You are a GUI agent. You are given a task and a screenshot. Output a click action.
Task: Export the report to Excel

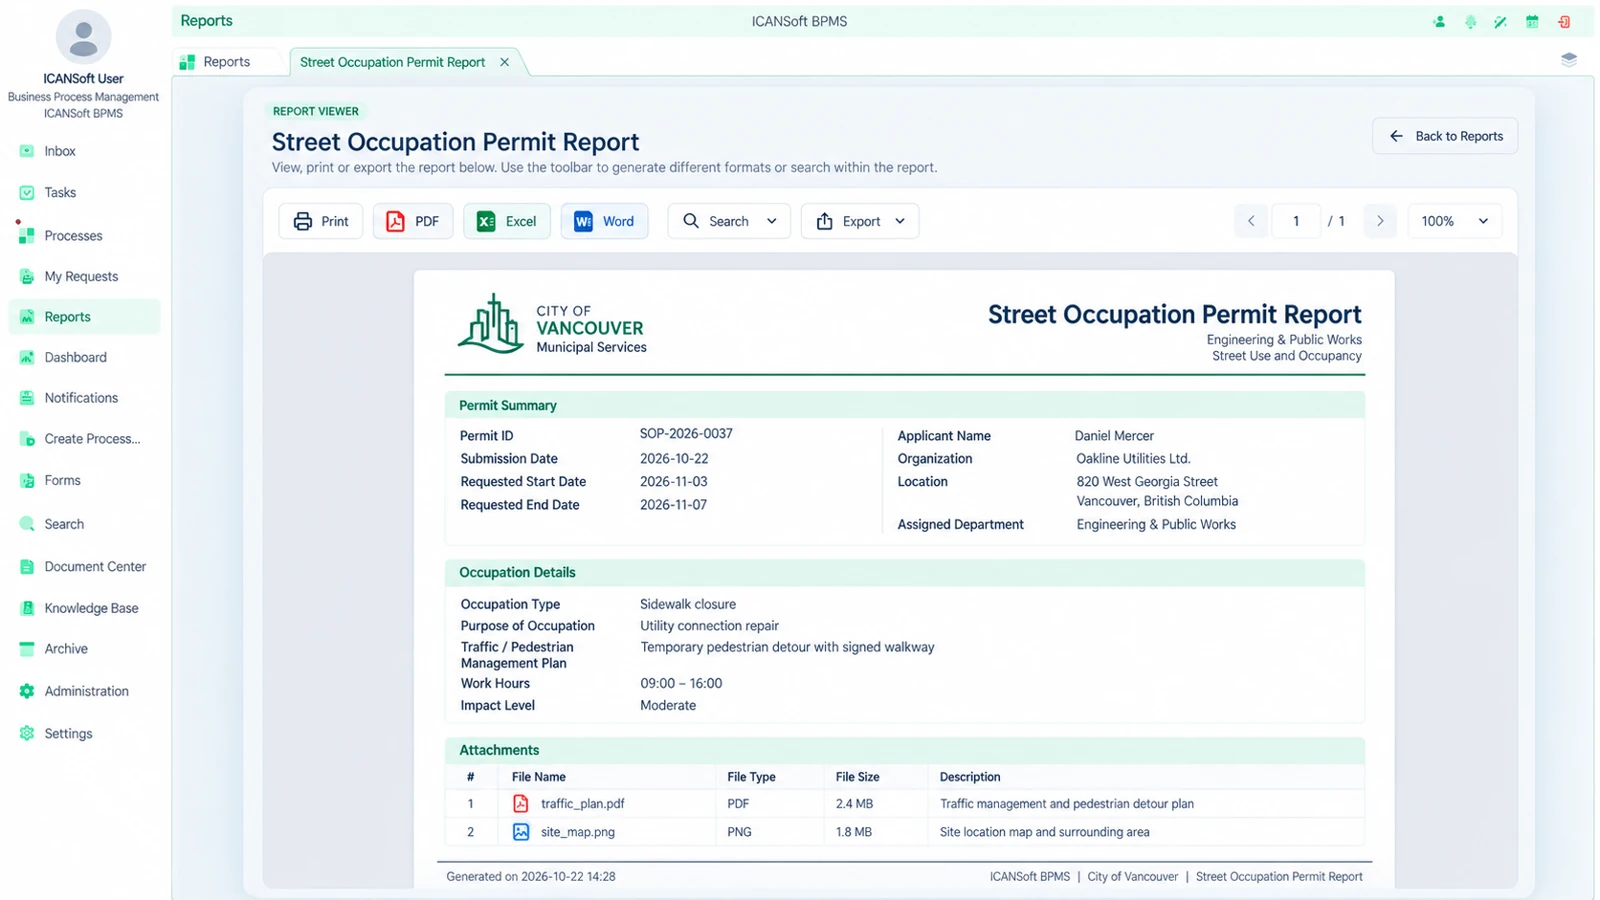507,221
